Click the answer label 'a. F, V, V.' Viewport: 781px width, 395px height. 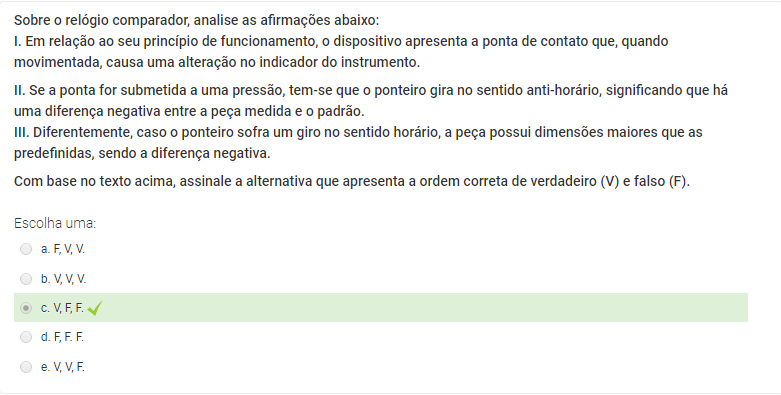63,249
